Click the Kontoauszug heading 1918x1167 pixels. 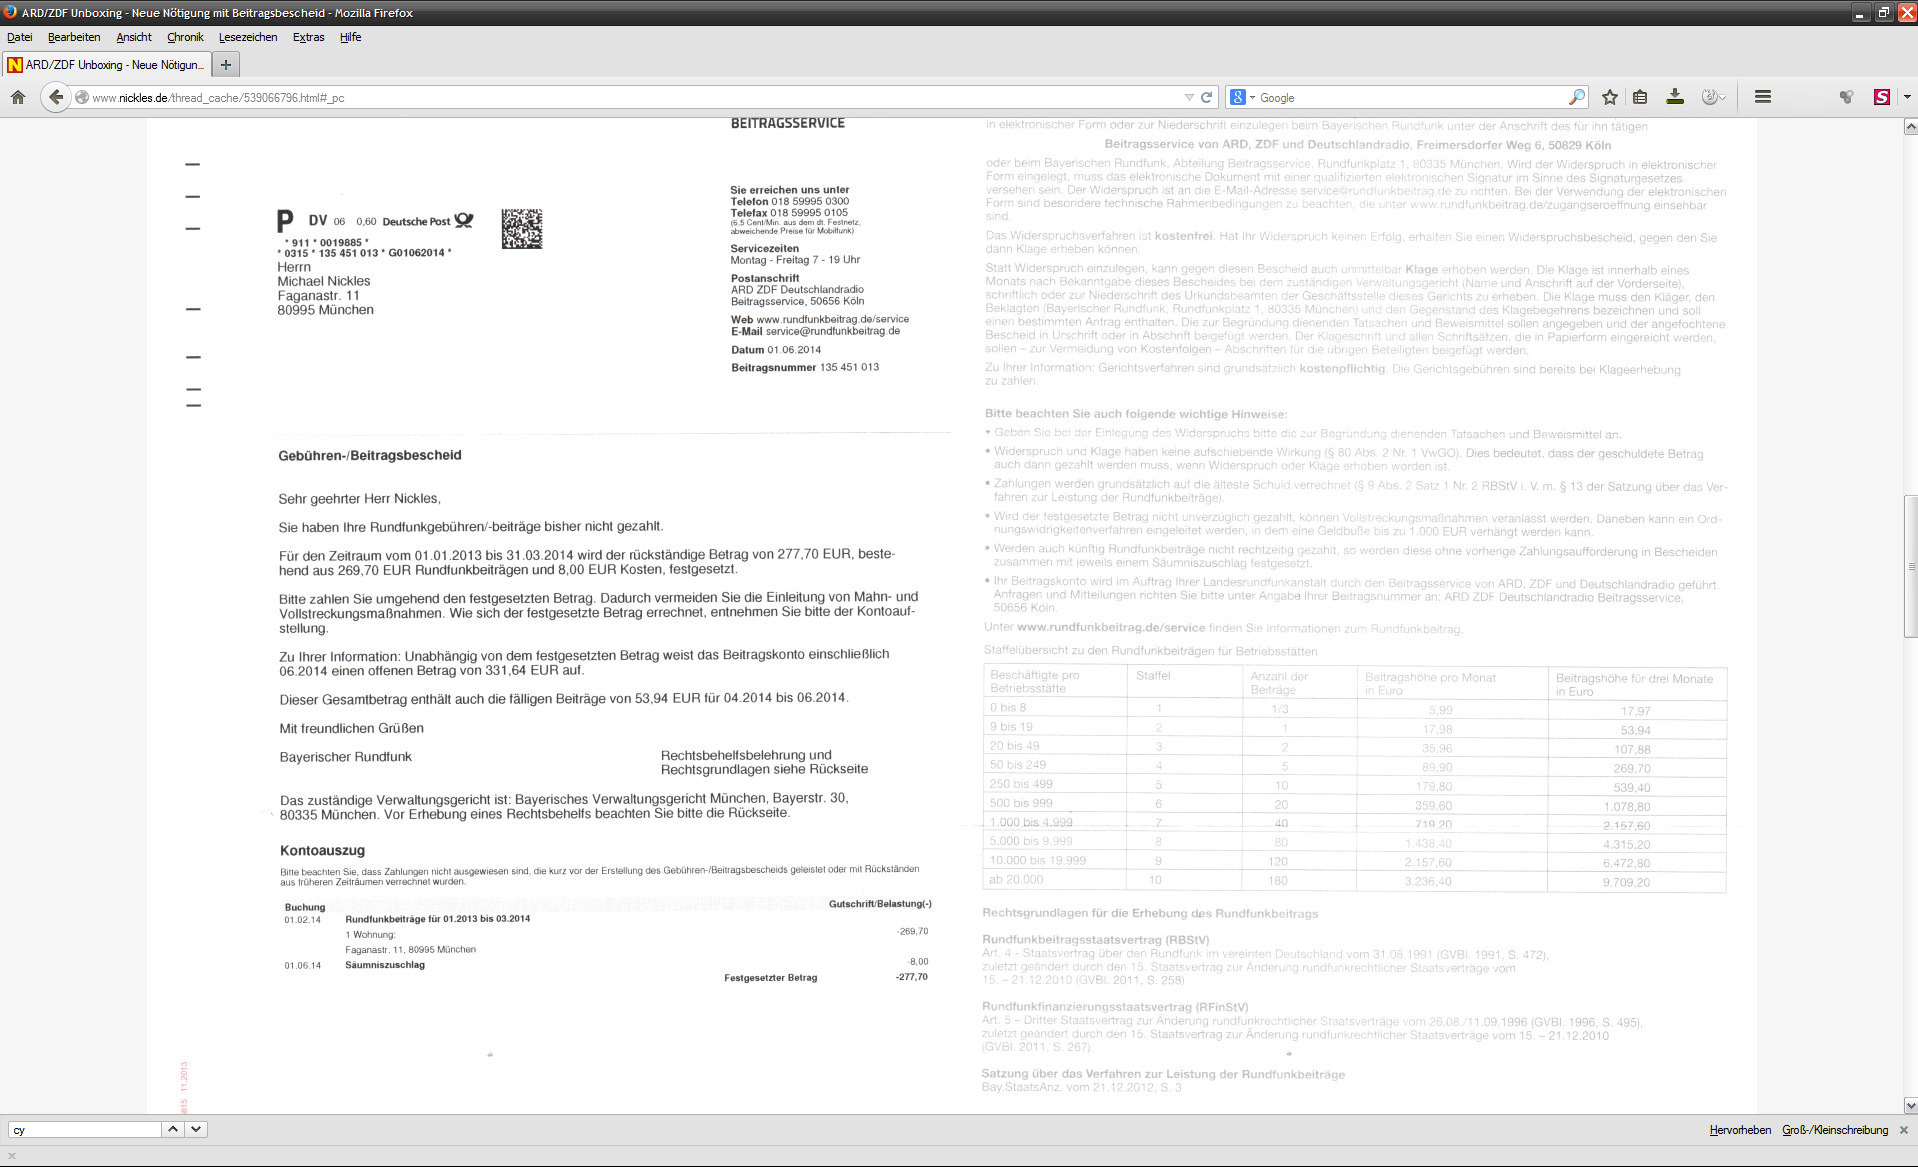(322, 851)
